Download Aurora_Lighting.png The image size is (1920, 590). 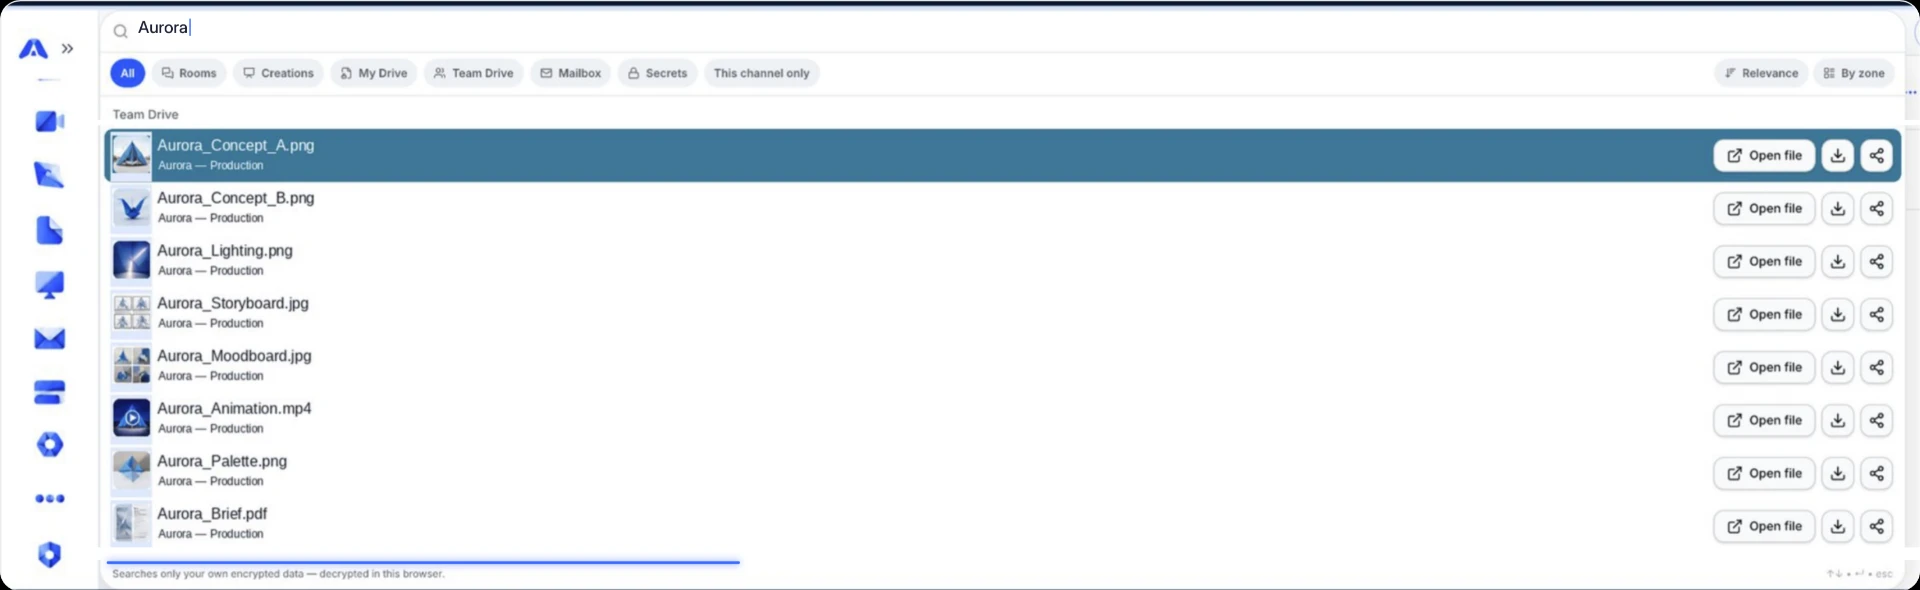(1837, 261)
